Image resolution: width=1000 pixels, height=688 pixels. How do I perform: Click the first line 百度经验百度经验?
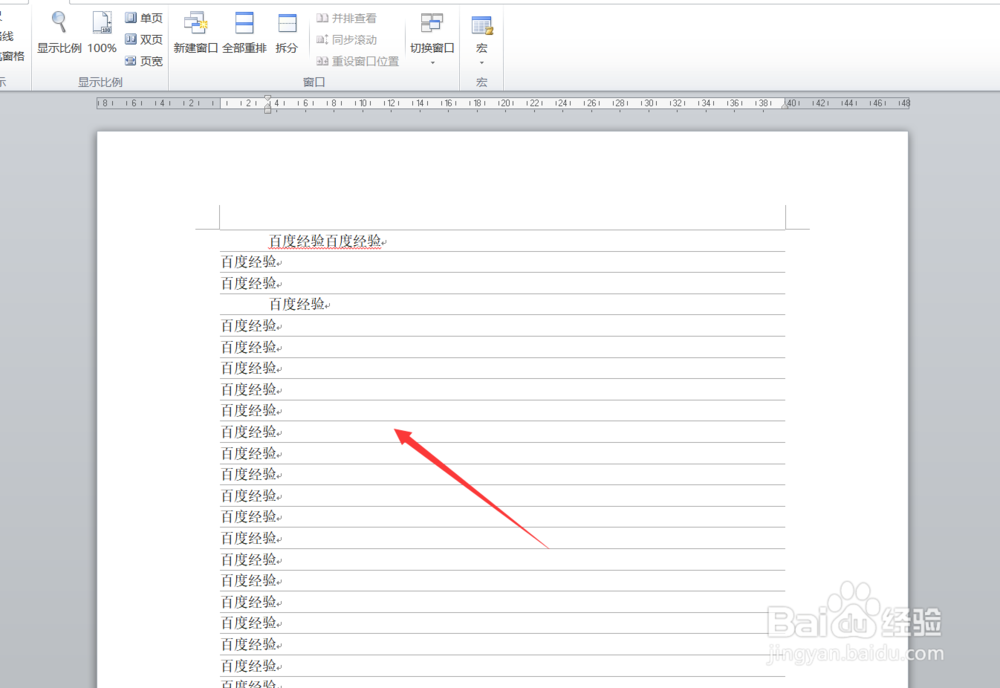click(325, 241)
